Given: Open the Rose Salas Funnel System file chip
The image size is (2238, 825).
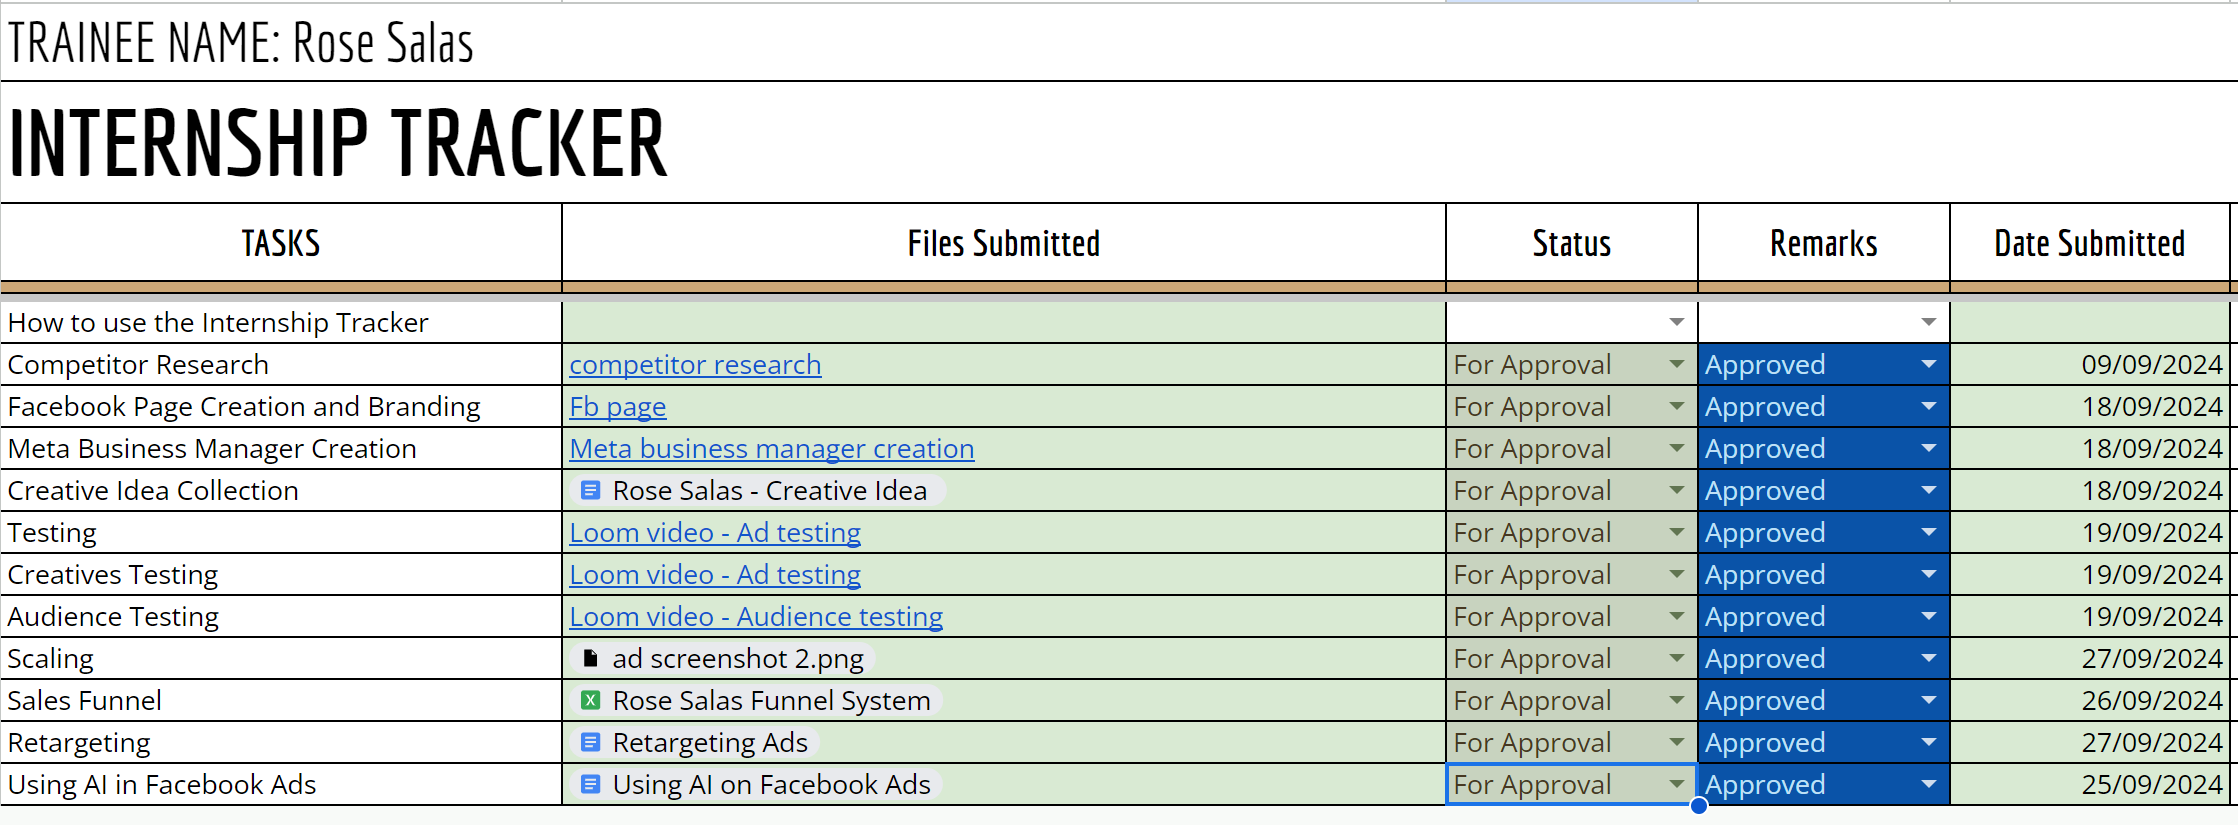Looking at the screenshot, I should coord(771,701).
